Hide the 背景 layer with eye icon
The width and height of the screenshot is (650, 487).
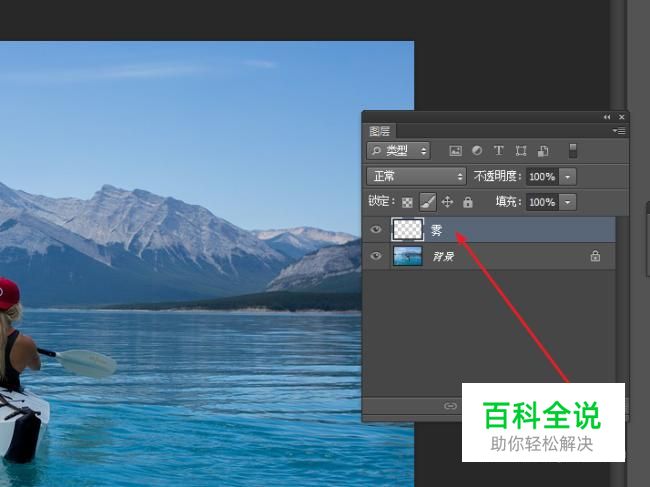[376, 256]
